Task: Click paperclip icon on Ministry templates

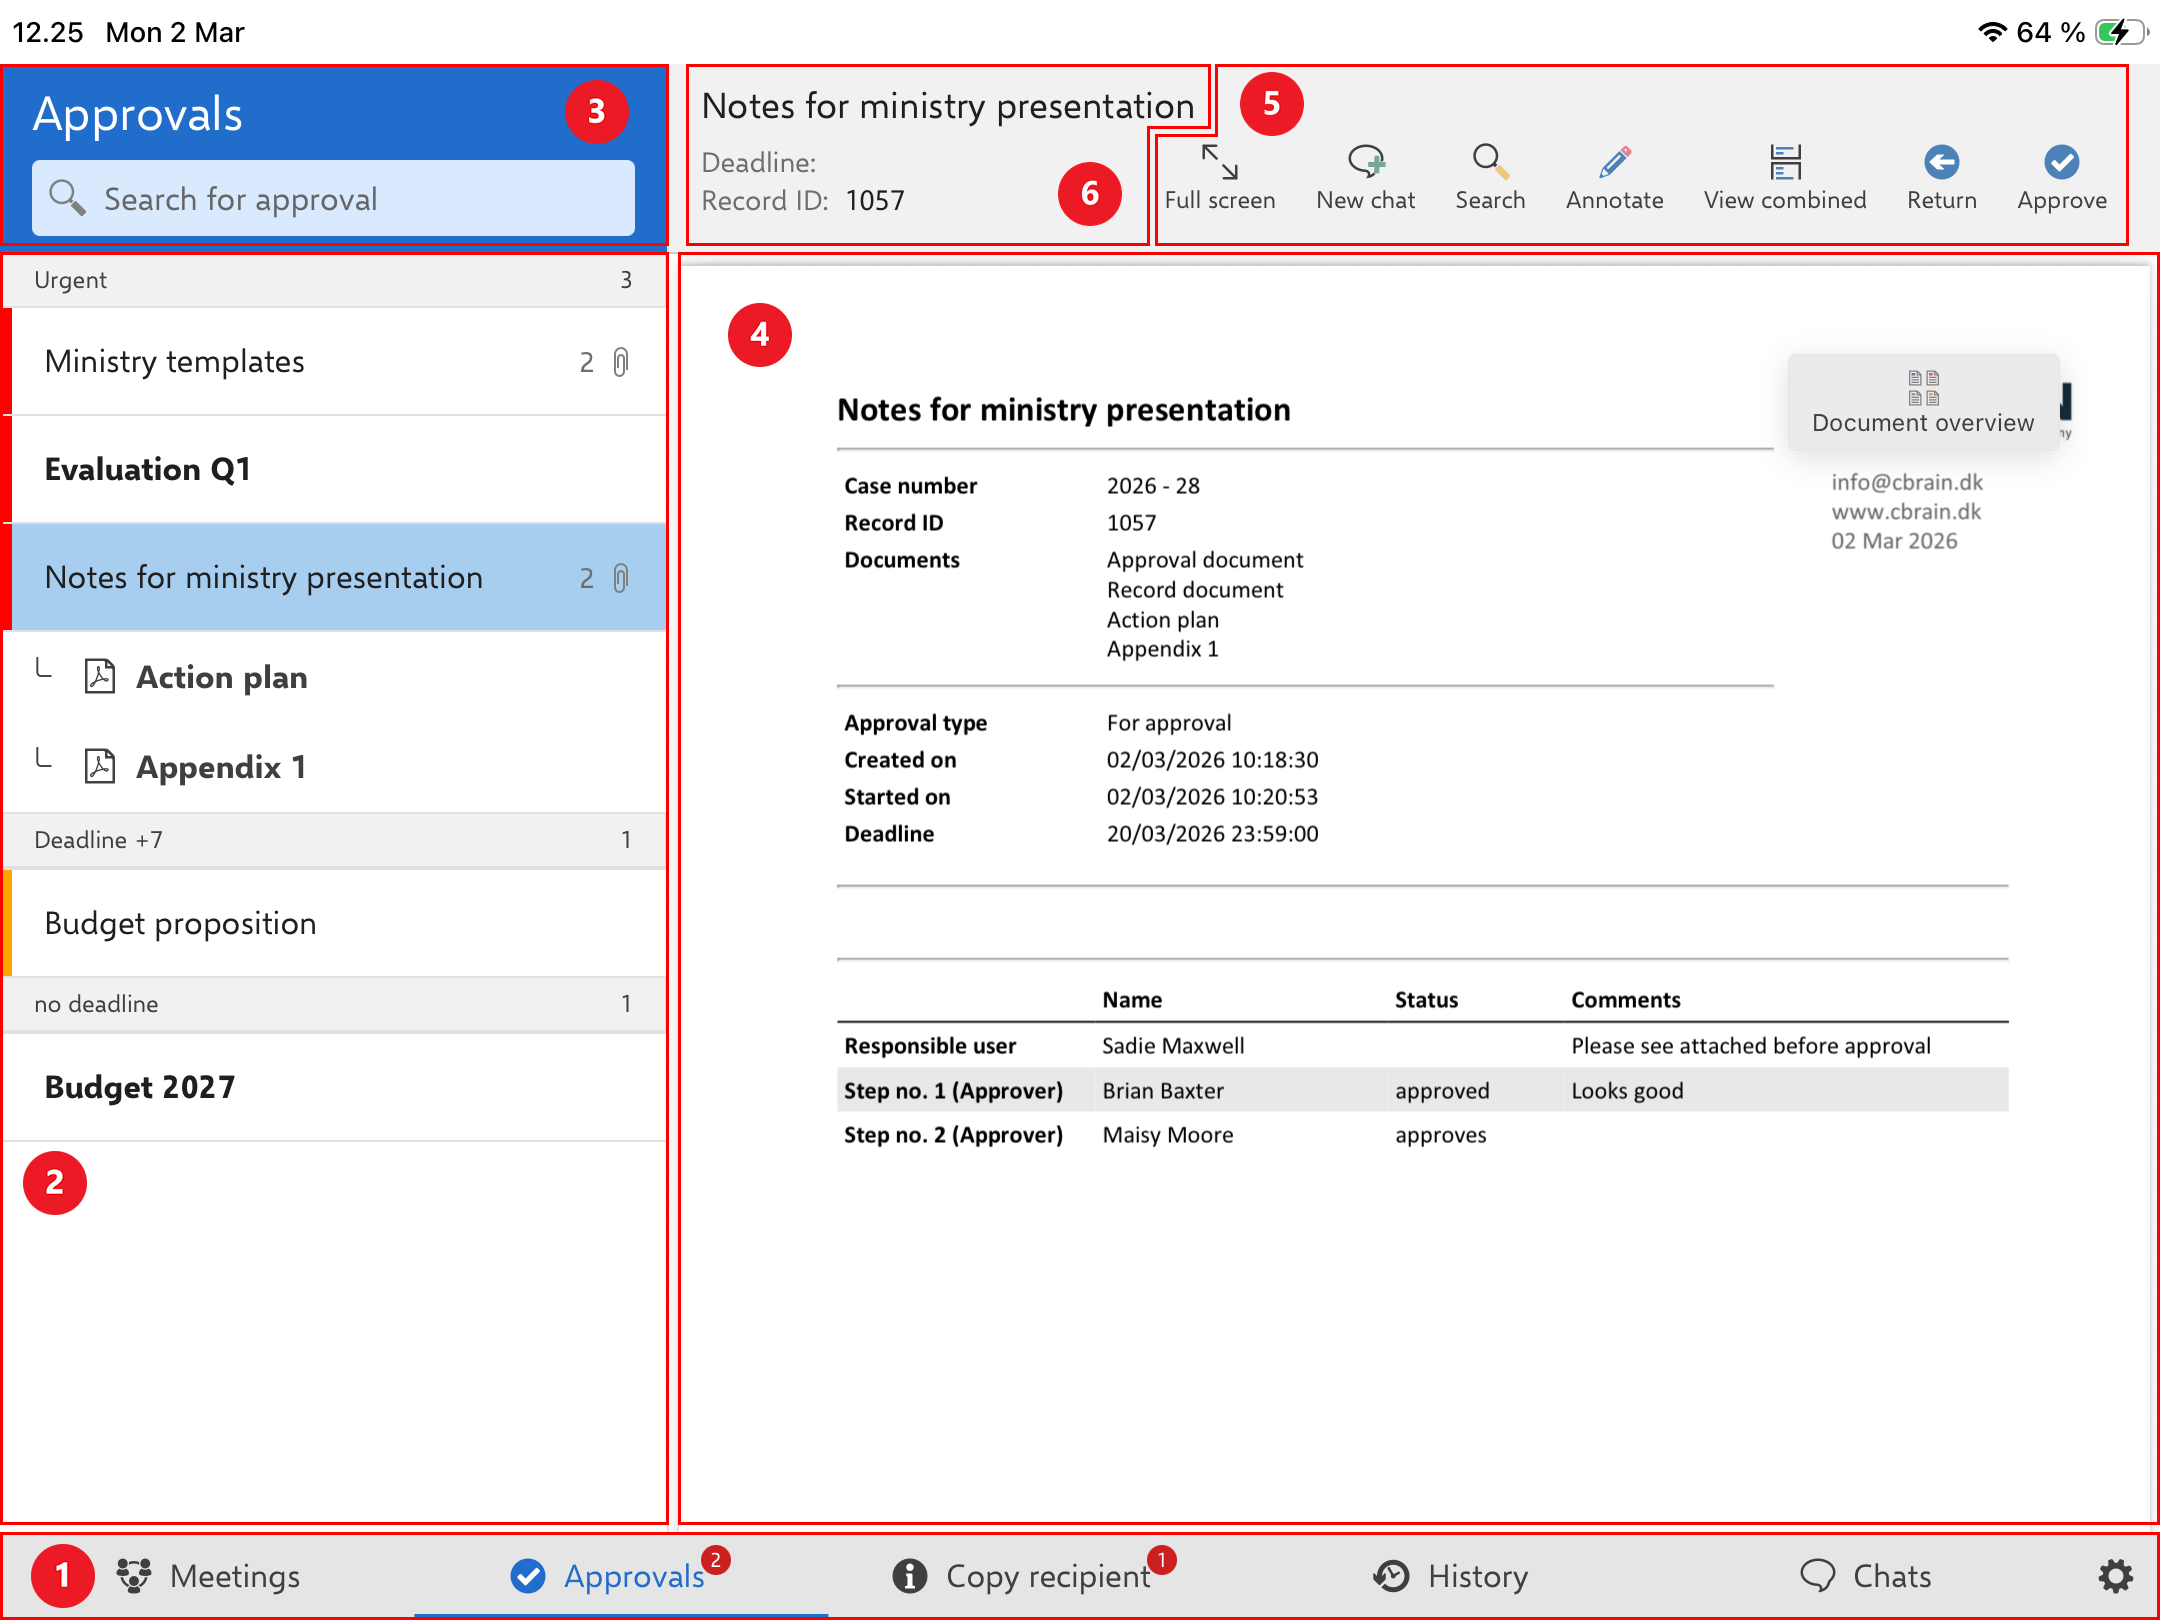Action: (621, 362)
